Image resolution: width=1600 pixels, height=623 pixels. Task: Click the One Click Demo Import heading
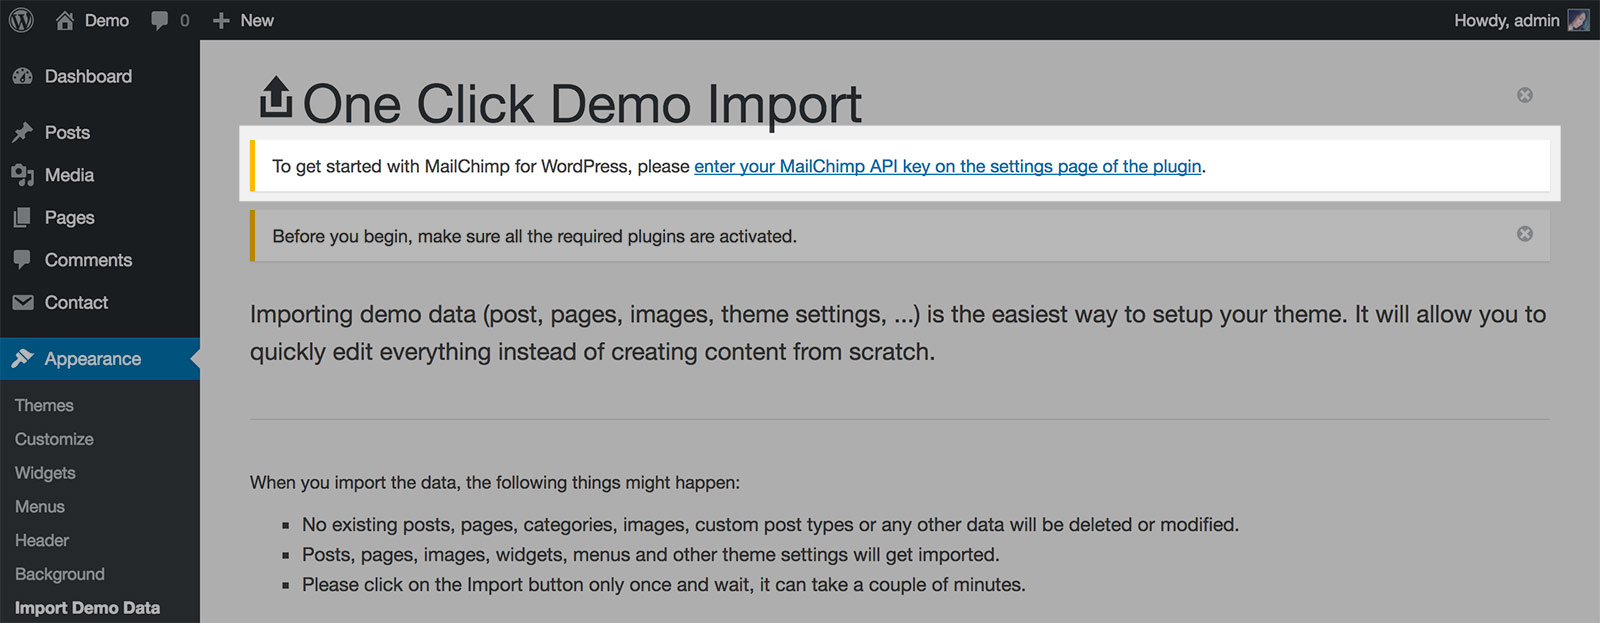582,103
